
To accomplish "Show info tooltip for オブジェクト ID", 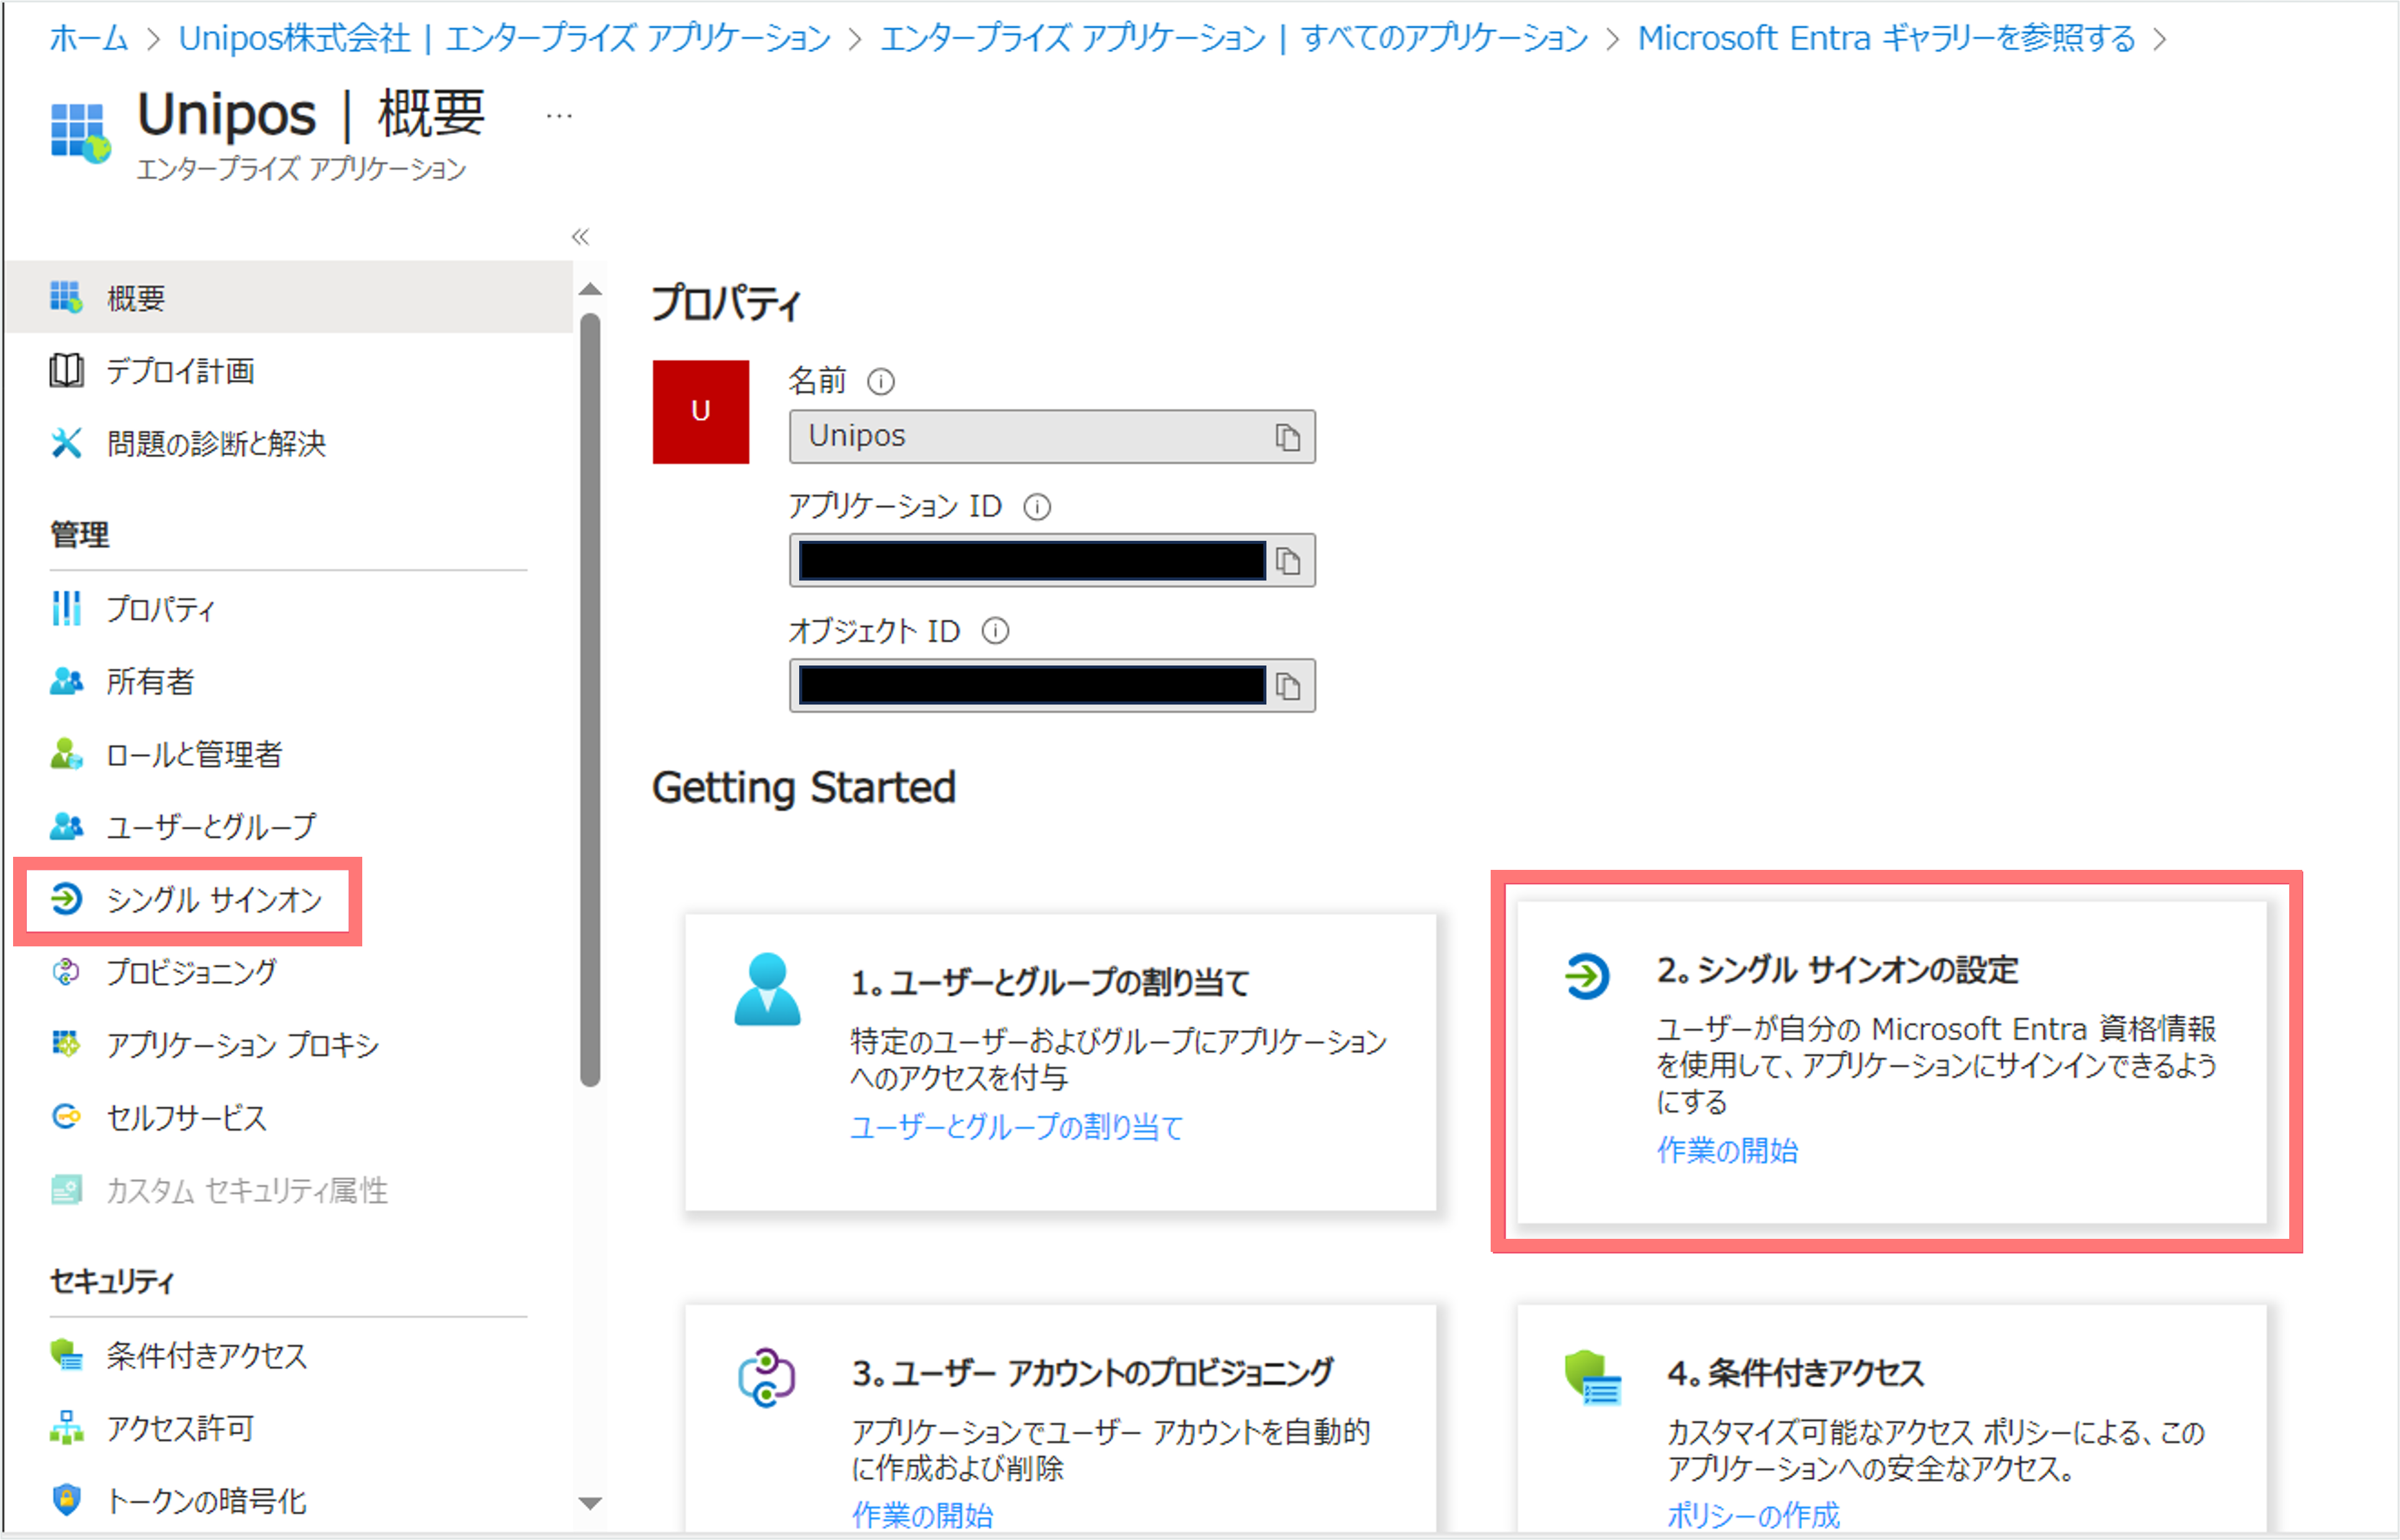I will (x=995, y=631).
